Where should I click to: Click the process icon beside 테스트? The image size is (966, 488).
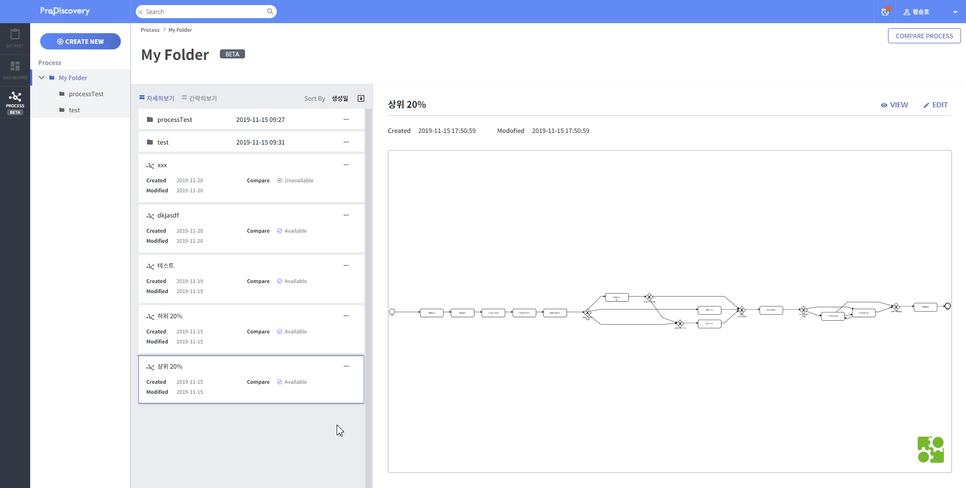[x=150, y=266]
